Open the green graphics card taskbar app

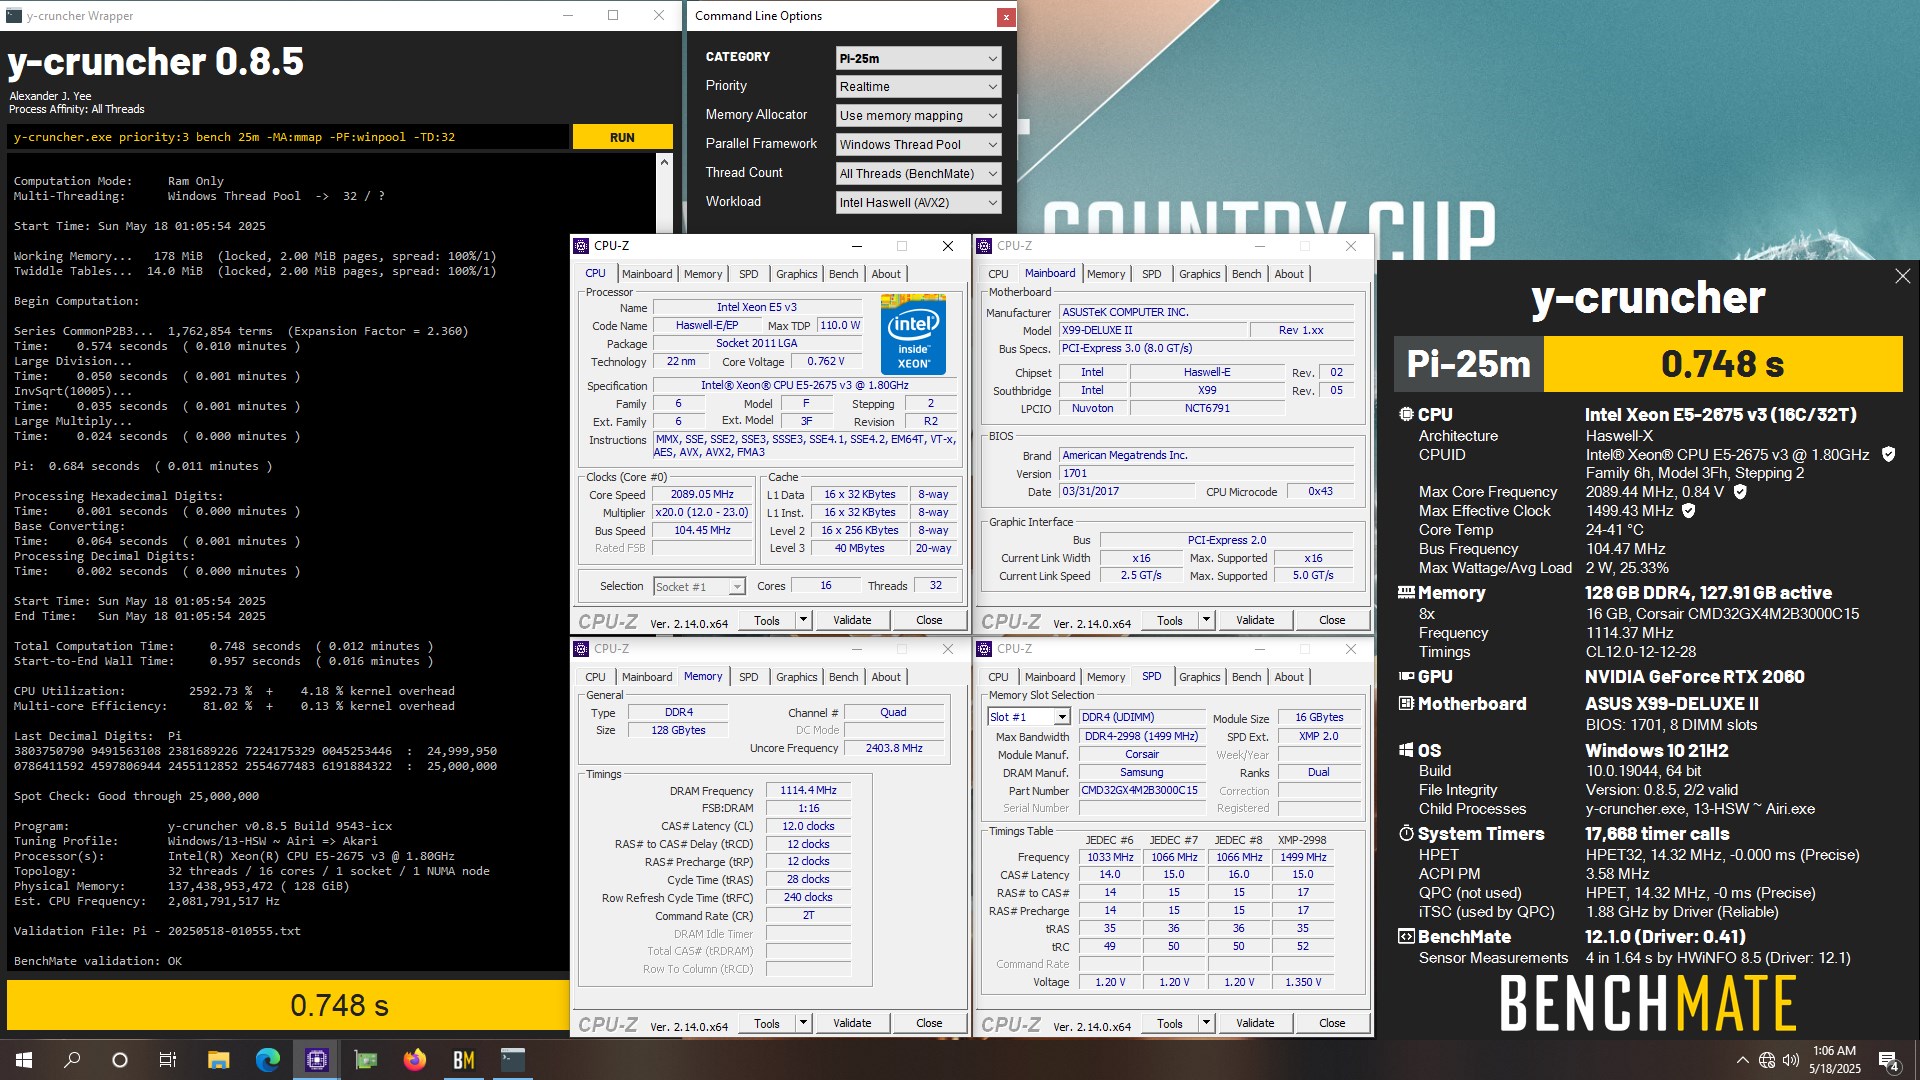(x=366, y=1059)
